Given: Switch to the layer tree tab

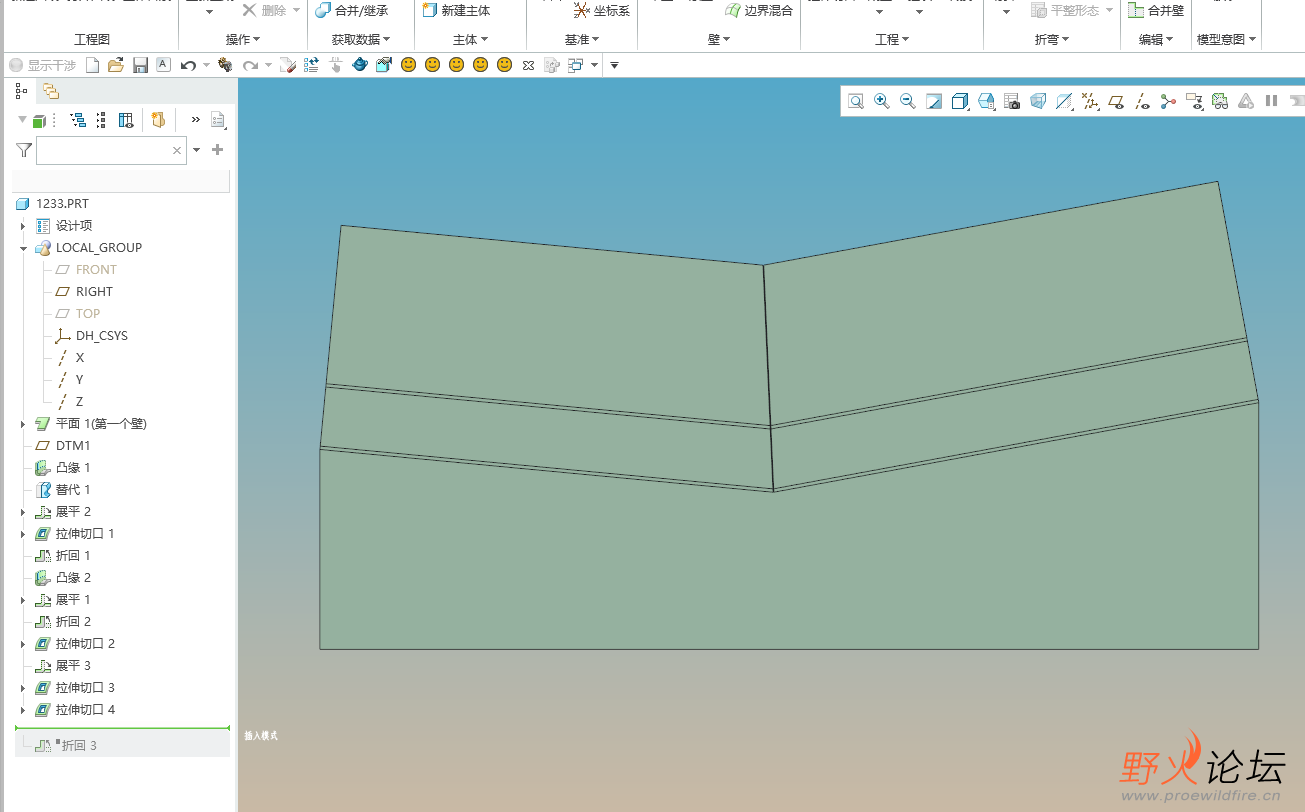Looking at the screenshot, I should 50,91.
